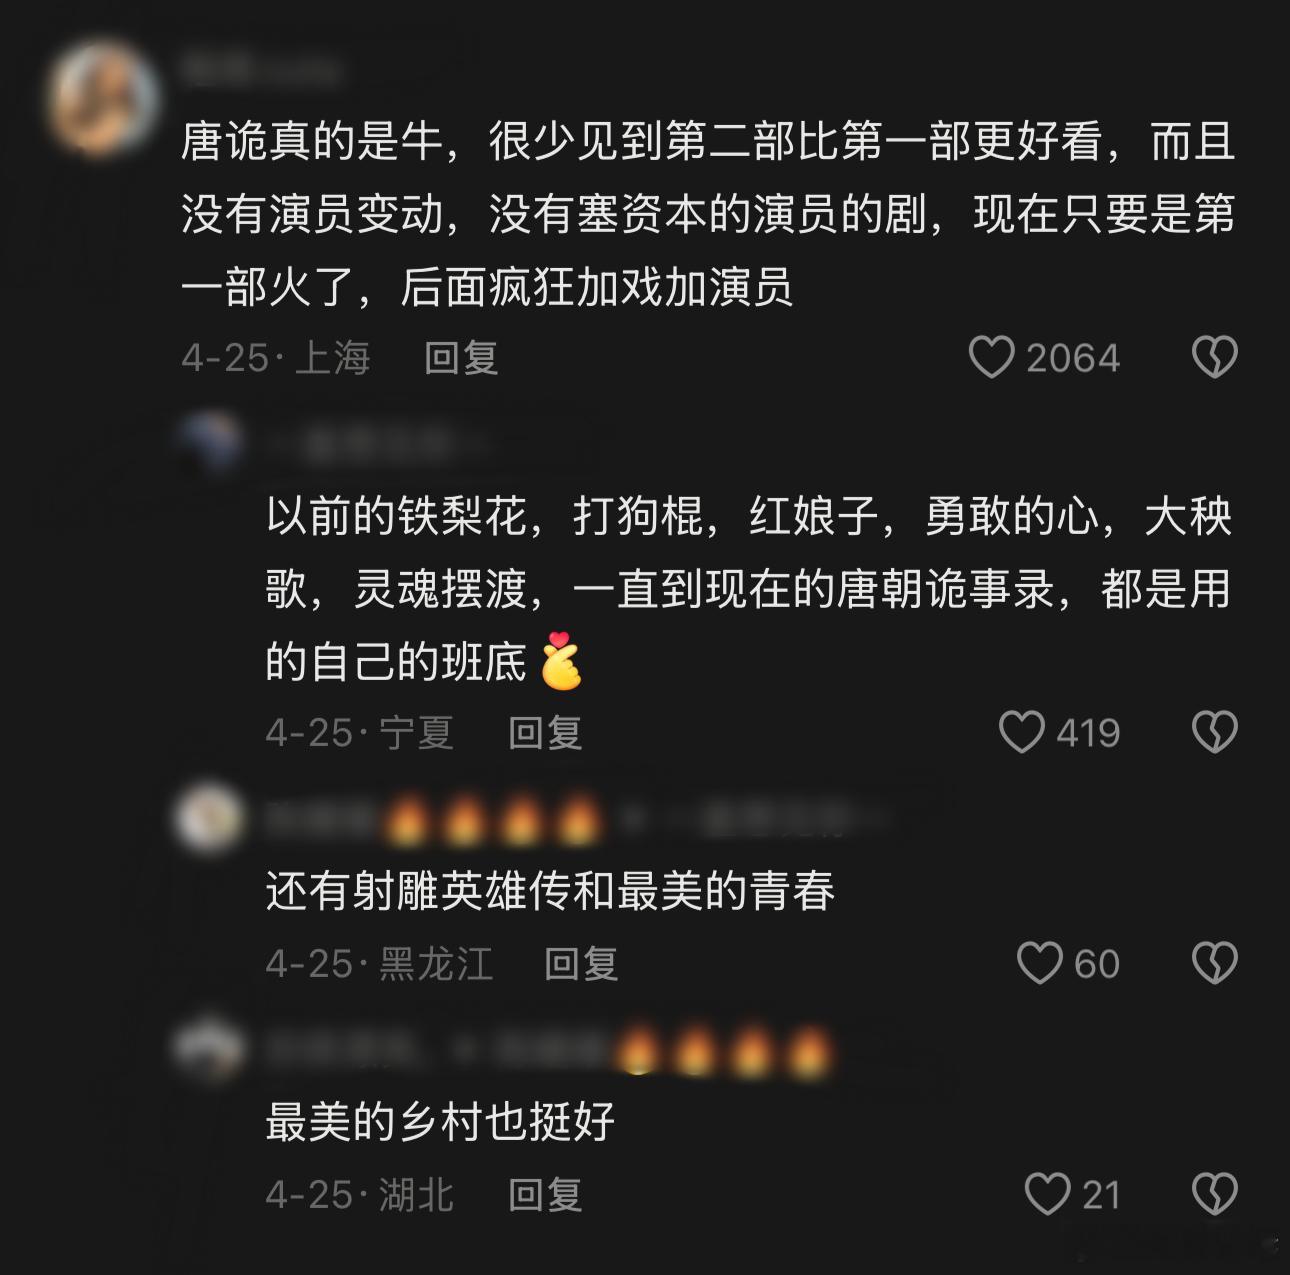Screen dimensions: 1290x1275
Task: Like the 射雕英雄传 reply with 60 likes
Action: (1039, 963)
